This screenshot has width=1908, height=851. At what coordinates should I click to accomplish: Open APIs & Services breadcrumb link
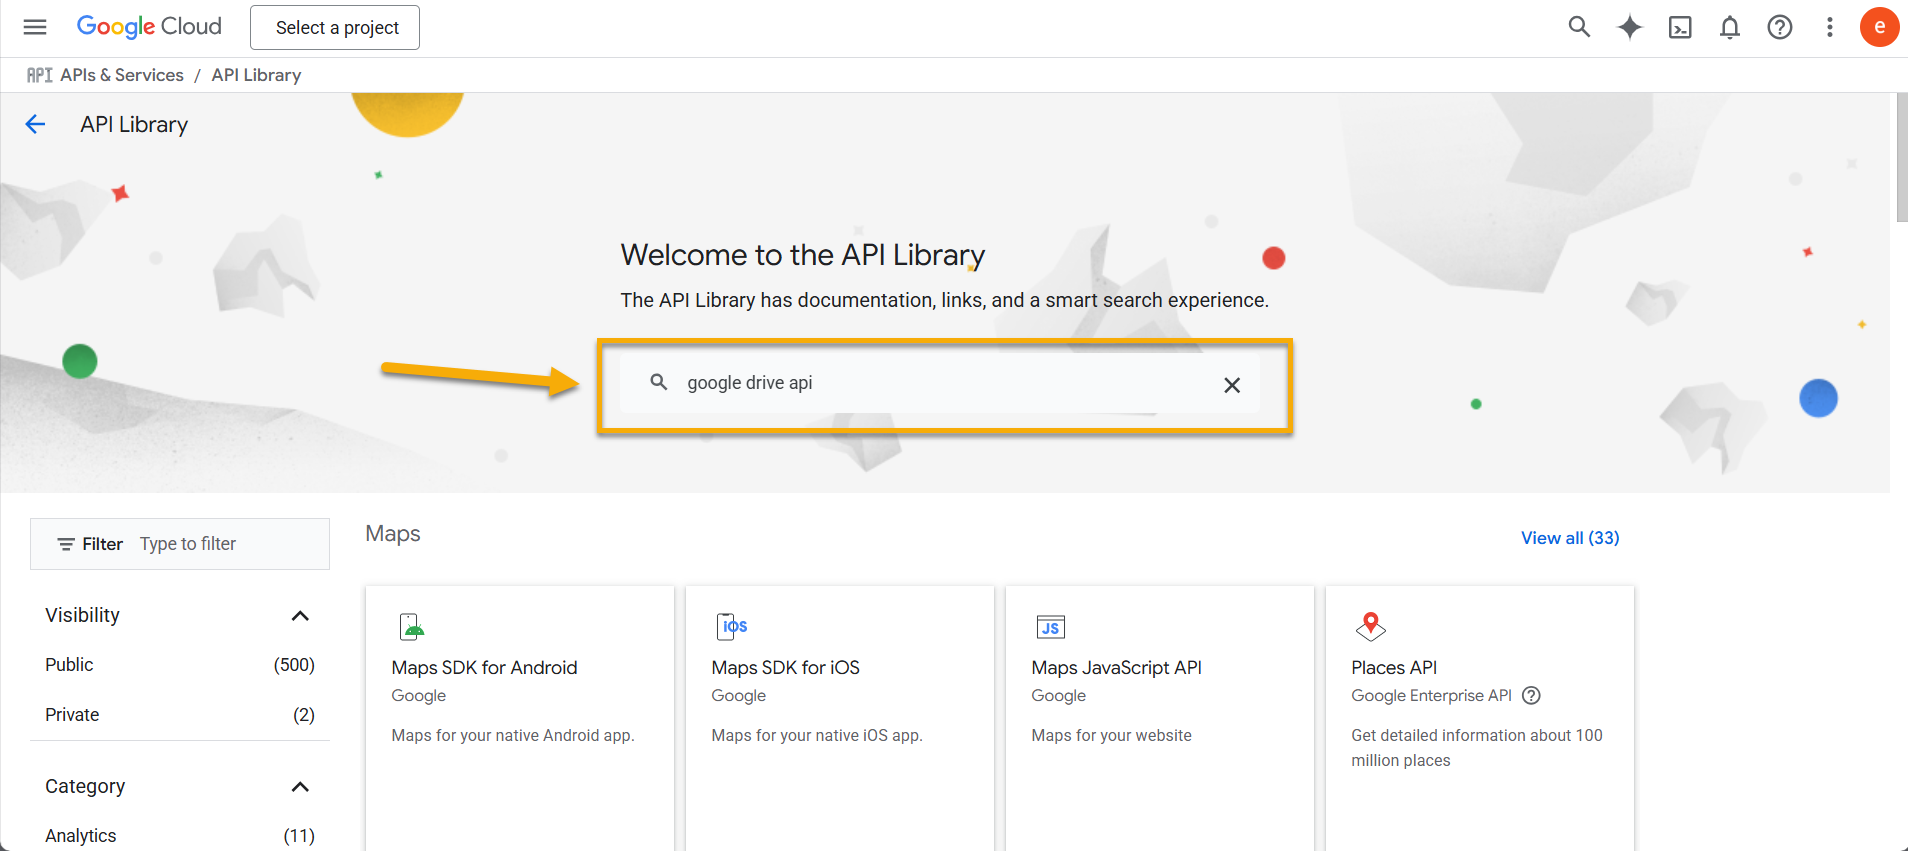(122, 75)
